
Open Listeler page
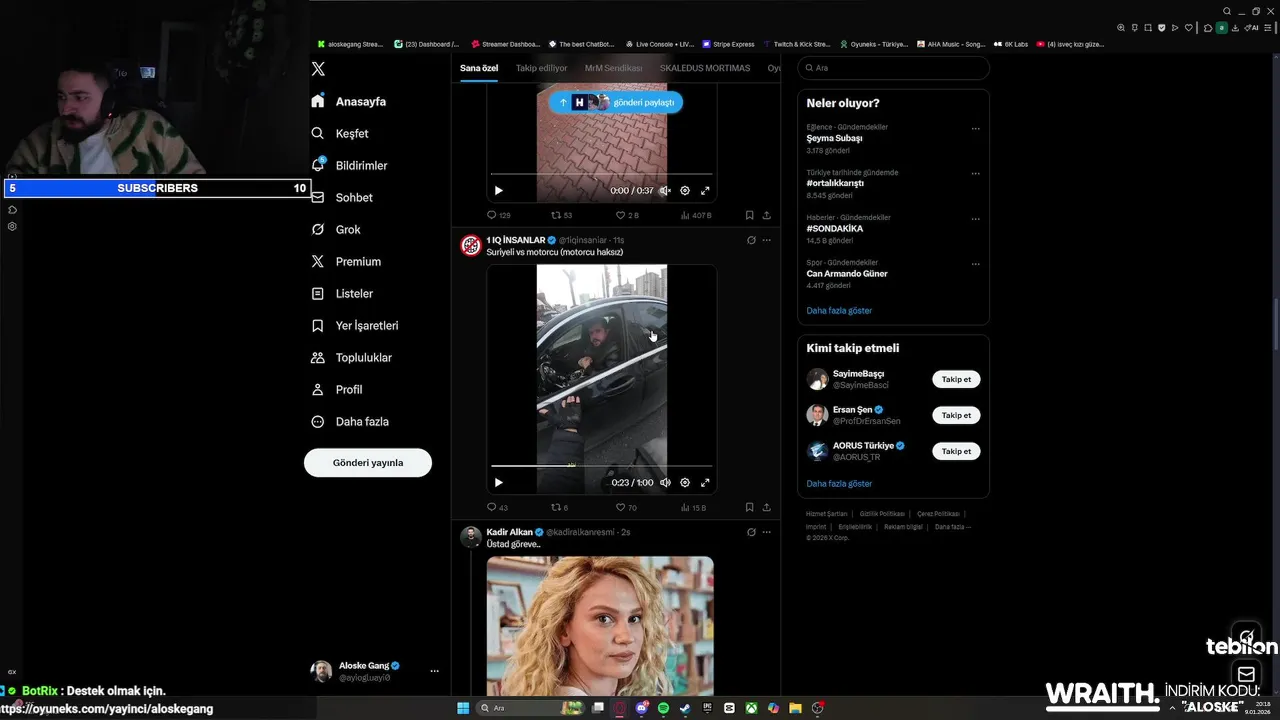click(342, 293)
